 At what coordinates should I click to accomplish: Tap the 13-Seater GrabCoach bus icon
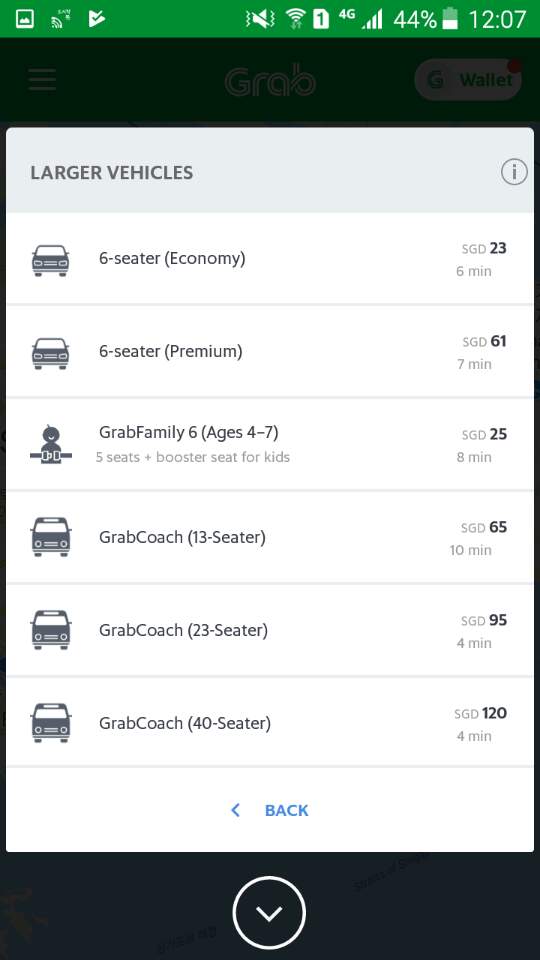(51, 537)
